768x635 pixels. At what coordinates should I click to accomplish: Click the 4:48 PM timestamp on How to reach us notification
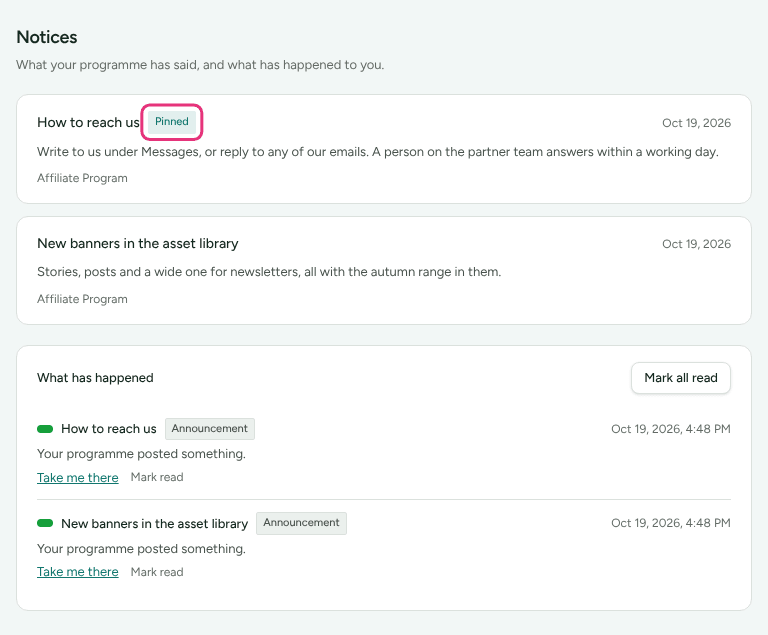click(671, 429)
